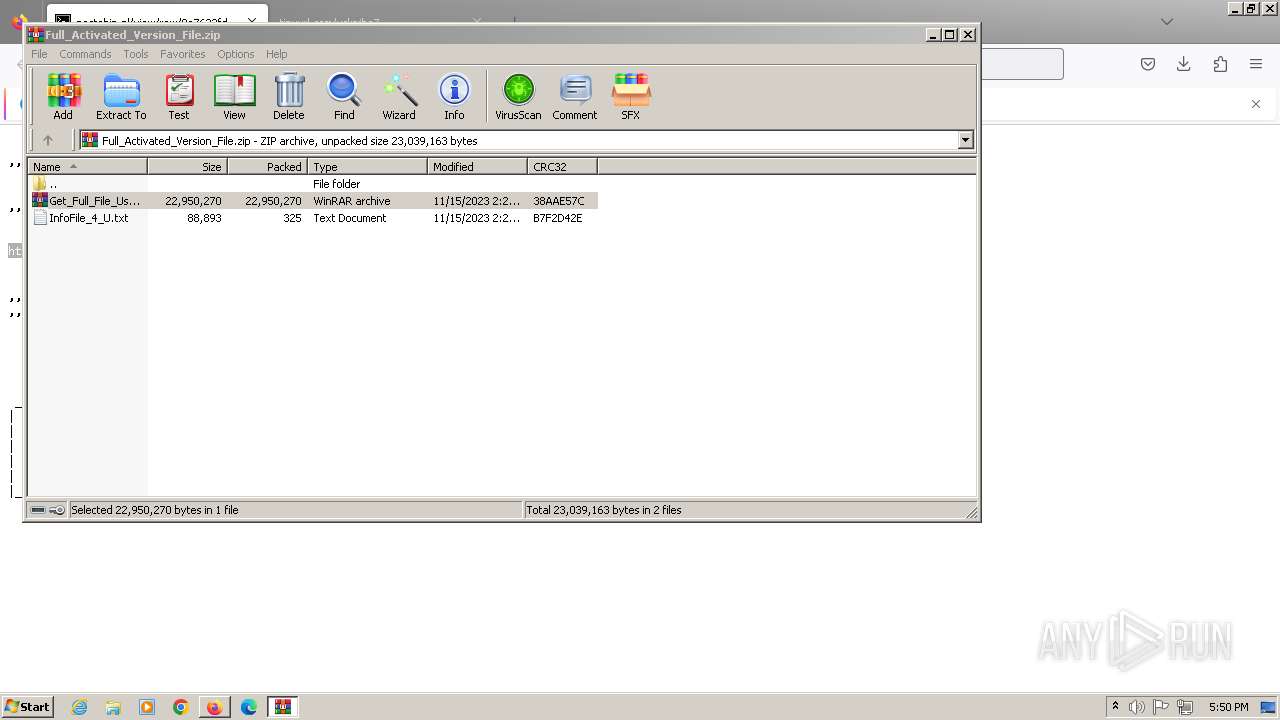Screen dimensions: 1280x720
Task: Click the Selected 22,950,270 bytes status text
Action: coord(155,510)
